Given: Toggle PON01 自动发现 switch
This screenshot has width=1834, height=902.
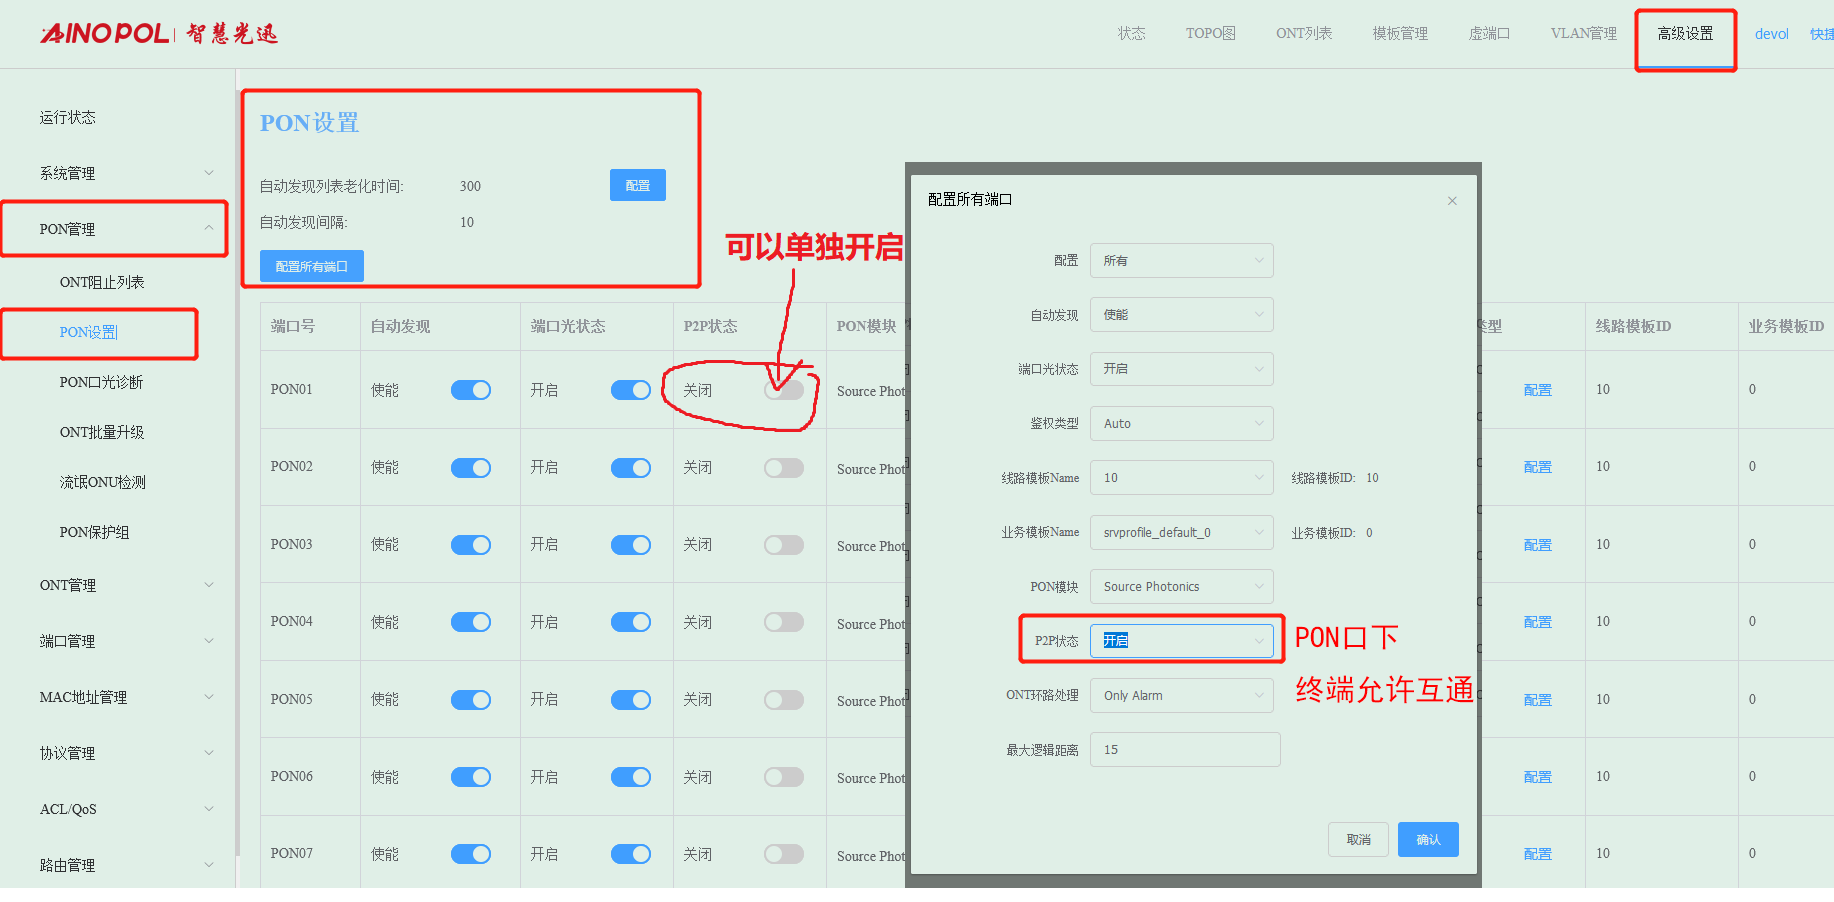Looking at the screenshot, I should pyautogui.click(x=470, y=390).
